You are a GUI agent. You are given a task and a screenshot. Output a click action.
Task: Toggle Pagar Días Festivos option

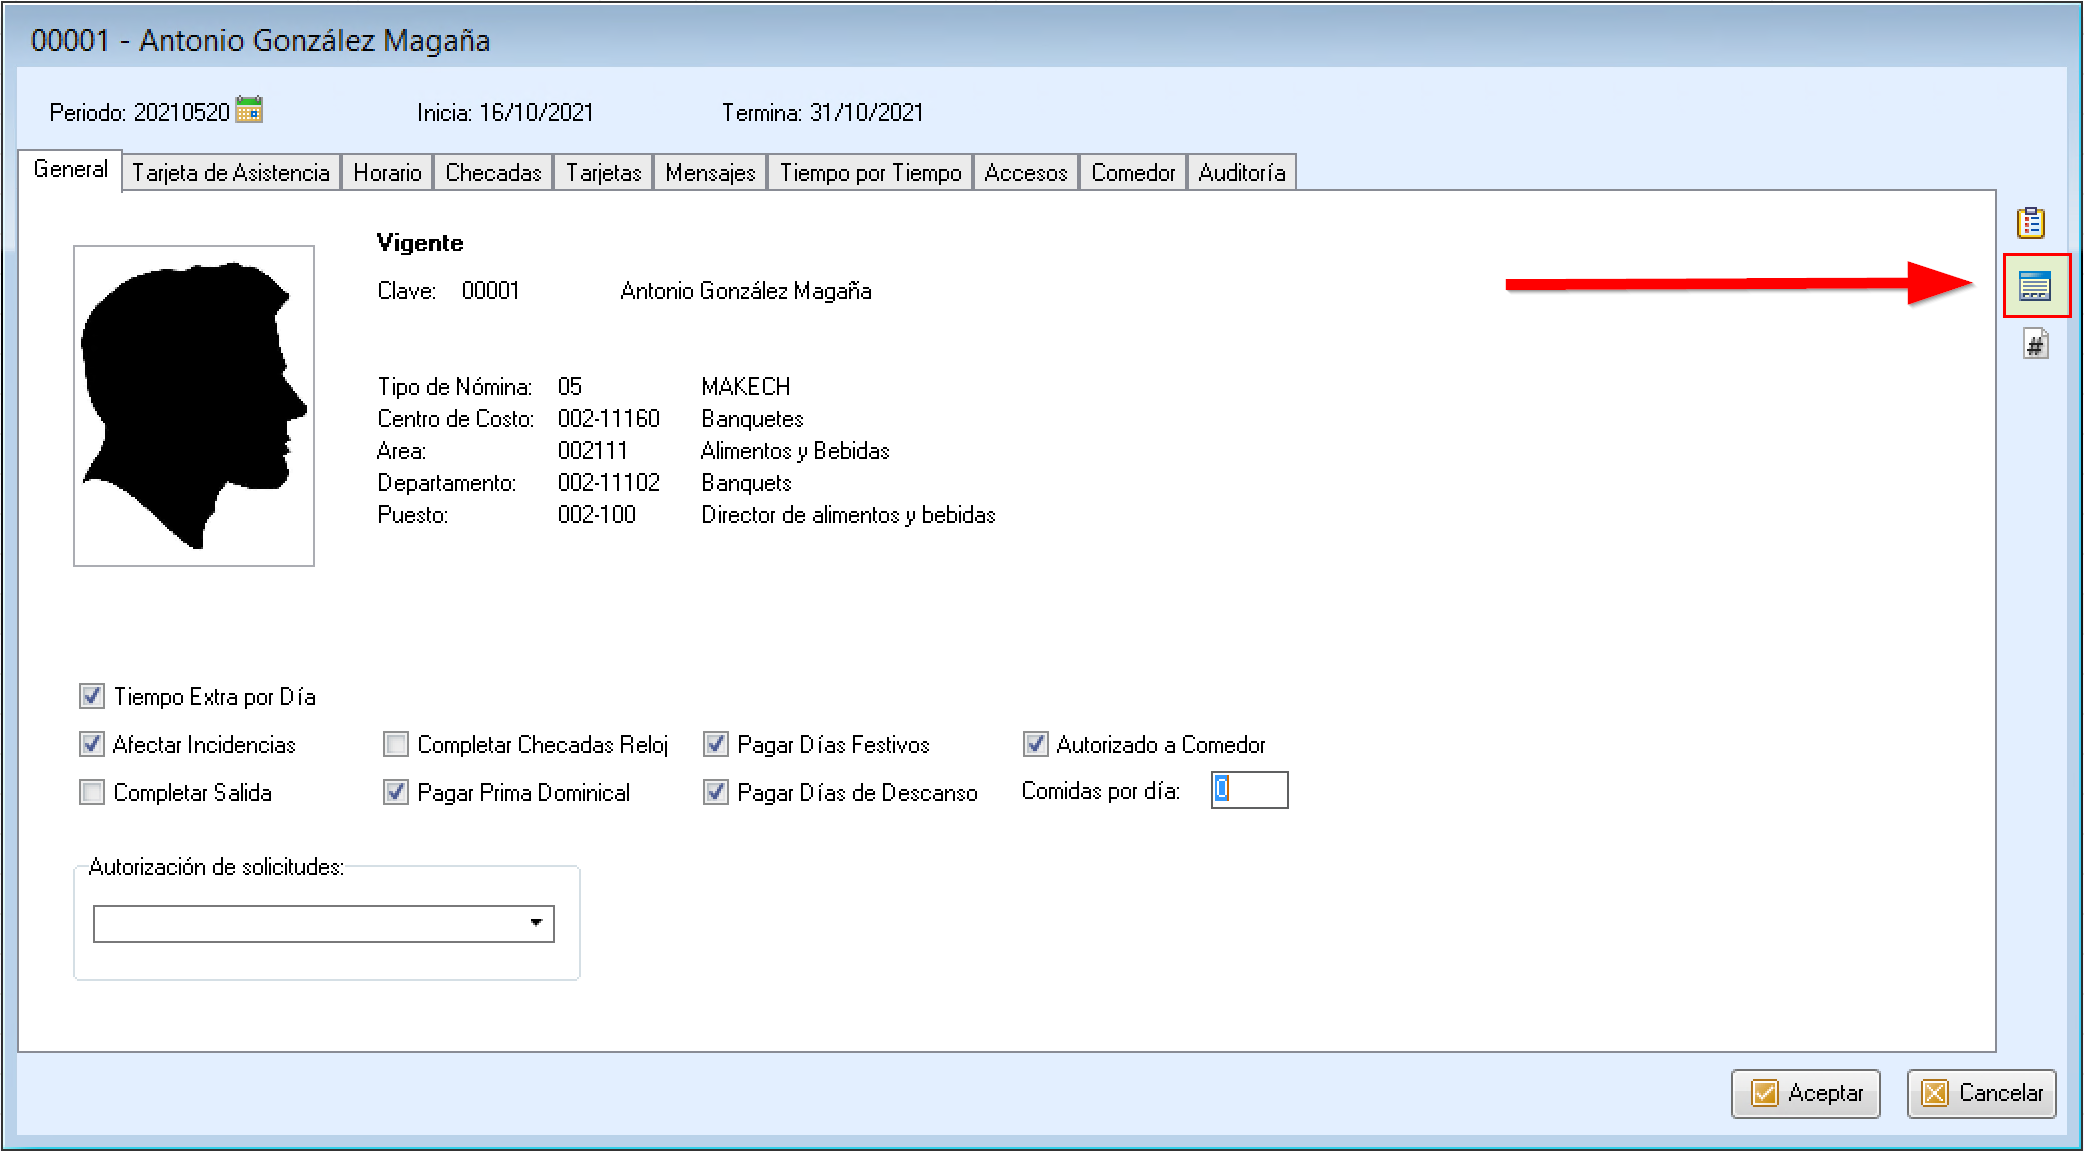click(x=716, y=744)
